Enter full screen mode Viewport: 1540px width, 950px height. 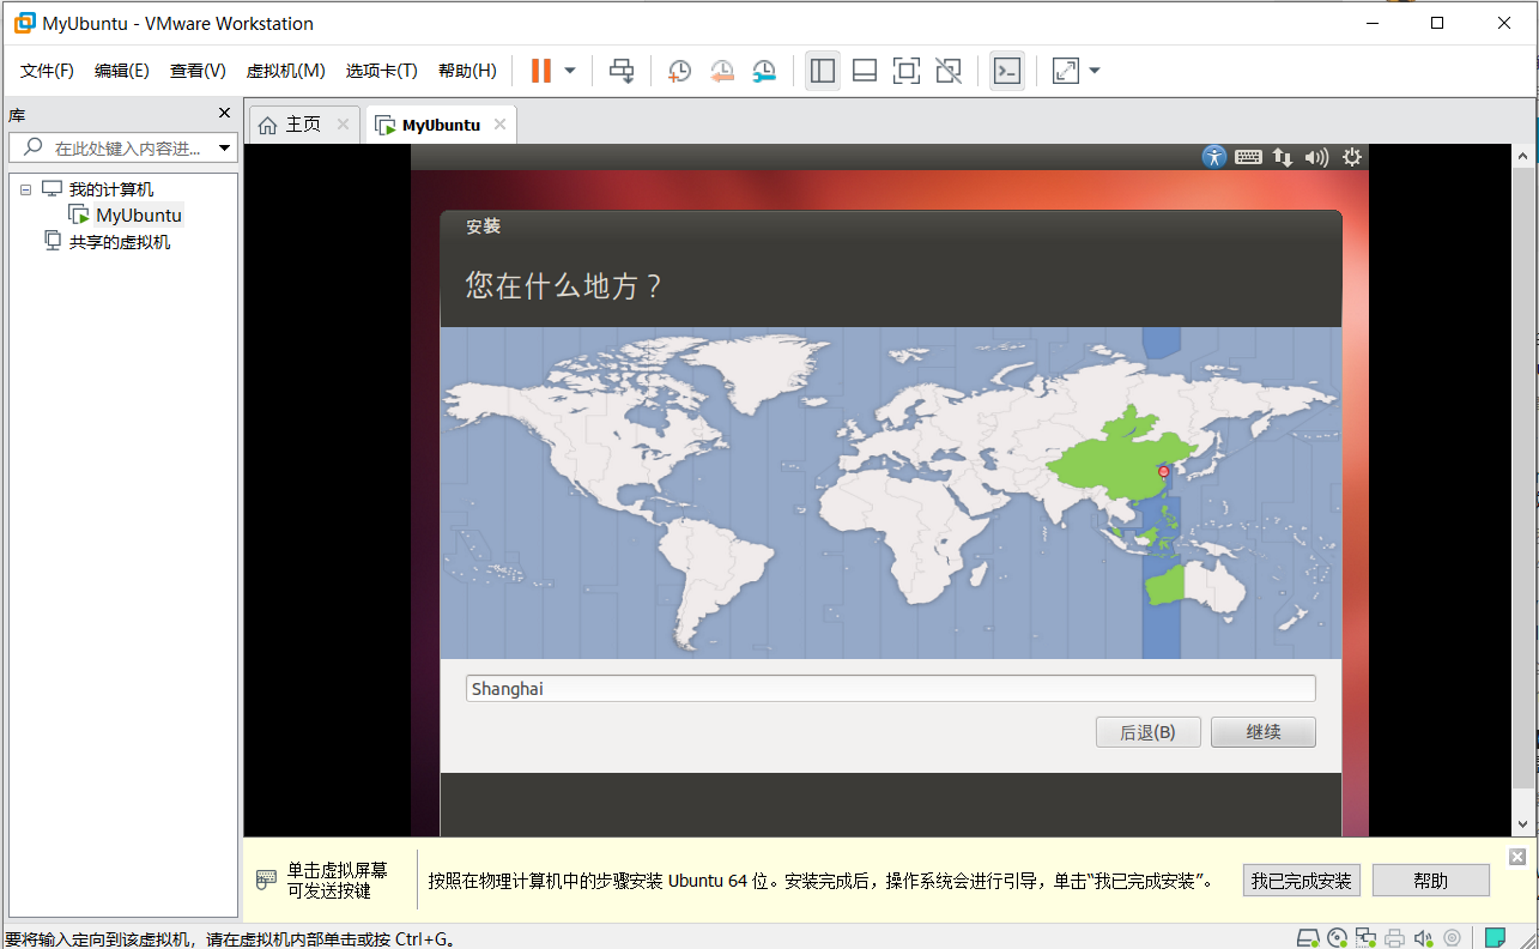pos(906,71)
